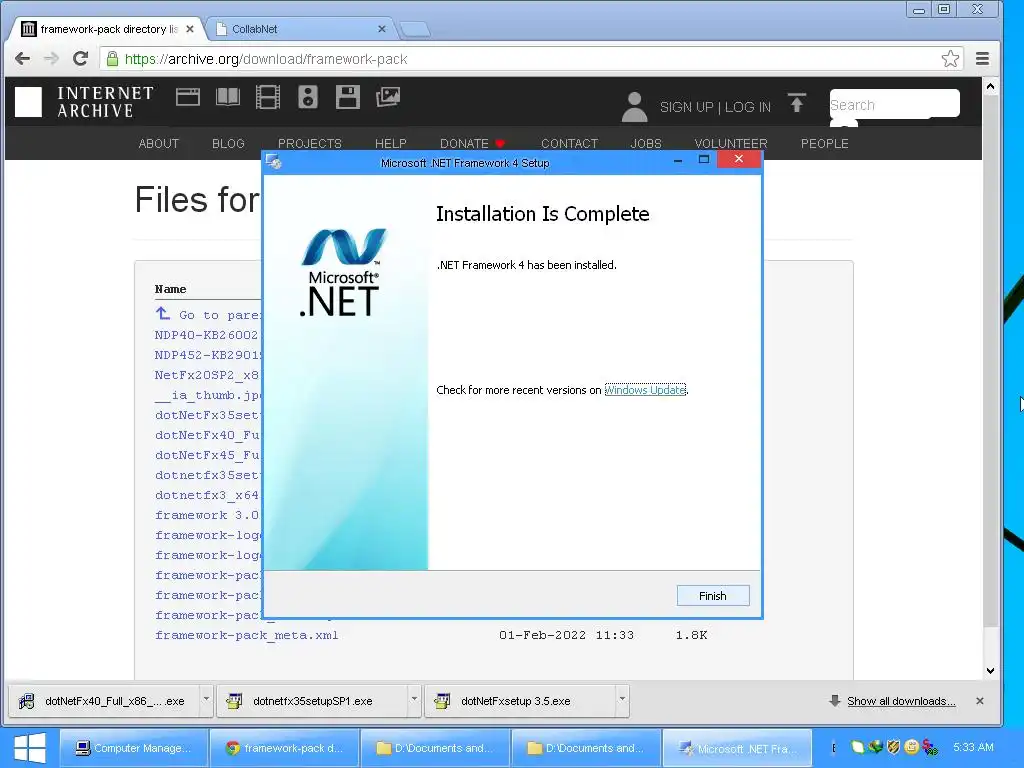Viewport: 1024px width, 768px height.
Task: Reload the archive.org page
Action: 80,59
